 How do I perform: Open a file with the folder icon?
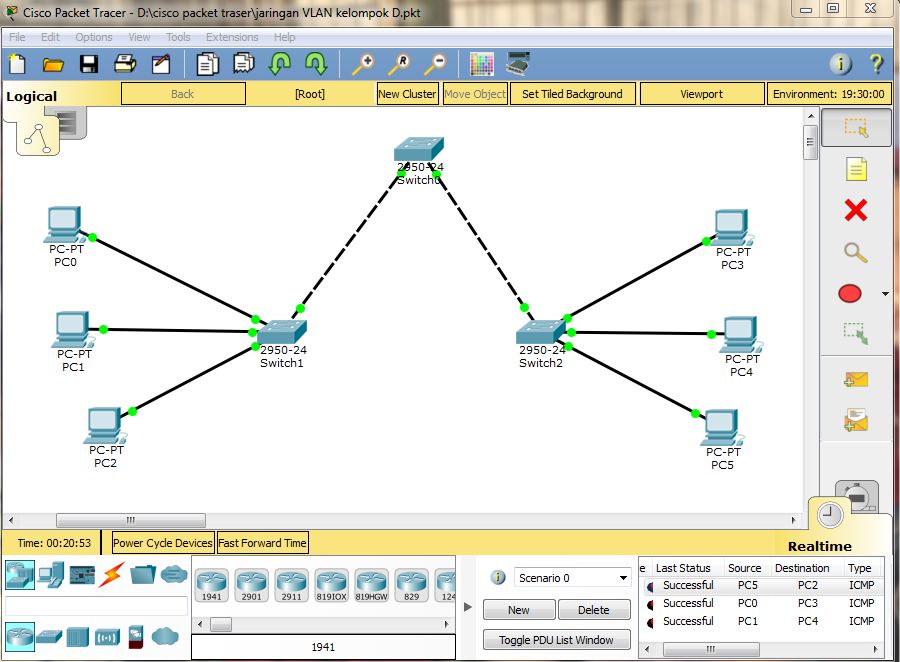53,64
